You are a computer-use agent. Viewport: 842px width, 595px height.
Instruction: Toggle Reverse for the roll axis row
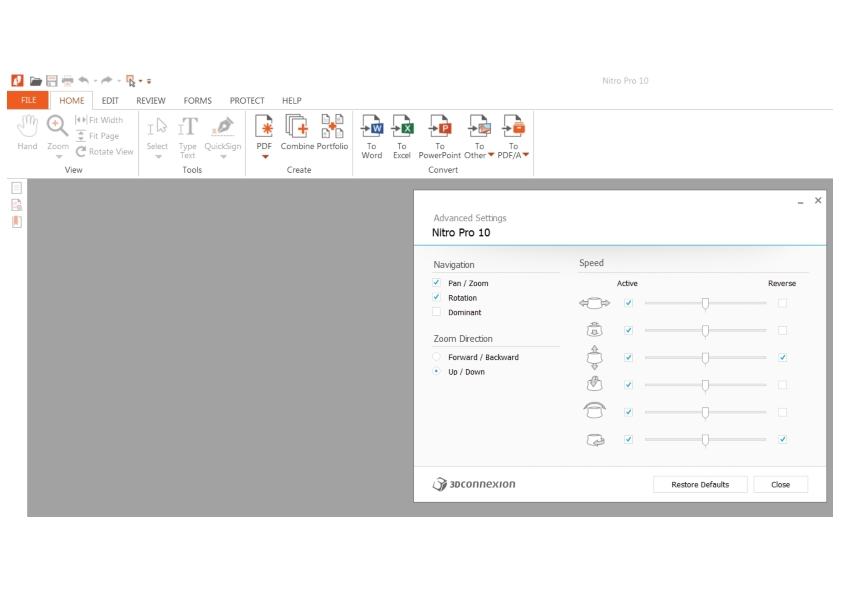782,412
